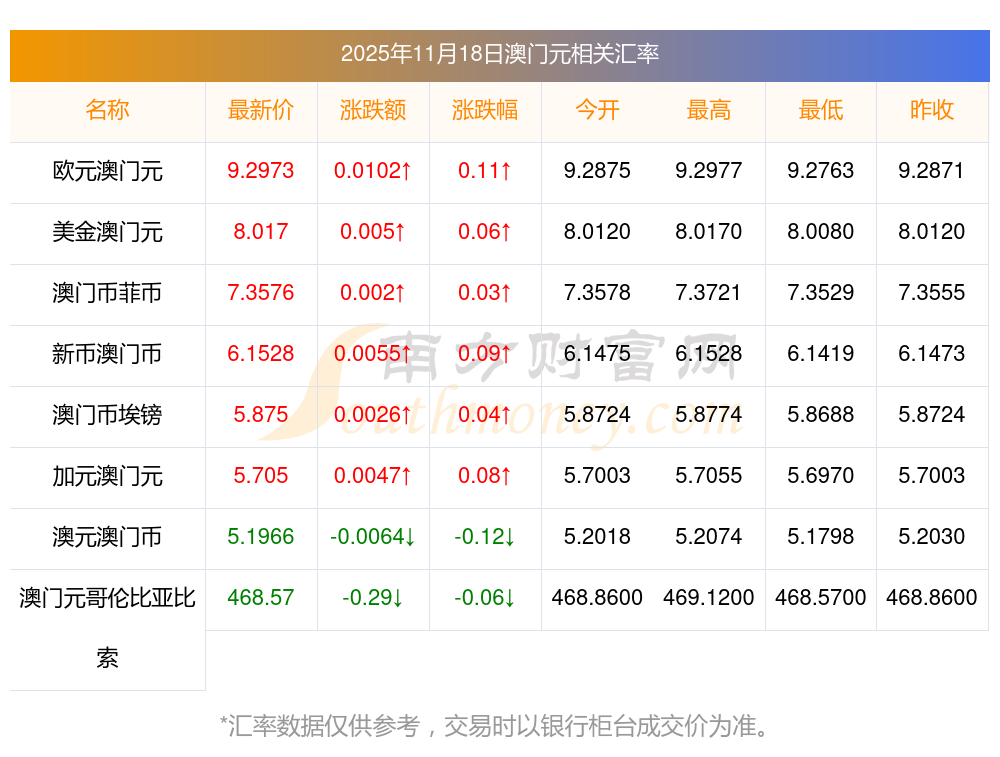Select the 最低 column header
Image resolution: width=1000 pixels, height=757 pixels.
[x=820, y=110]
